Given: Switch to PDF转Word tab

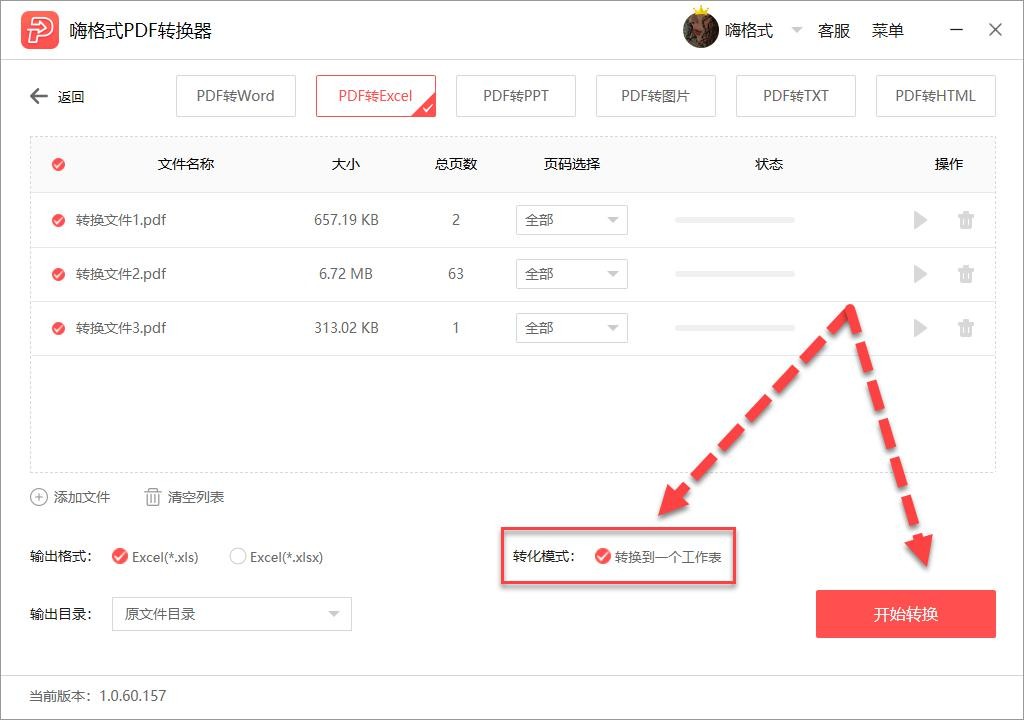Looking at the screenshot, I should [x=236, y=96].
